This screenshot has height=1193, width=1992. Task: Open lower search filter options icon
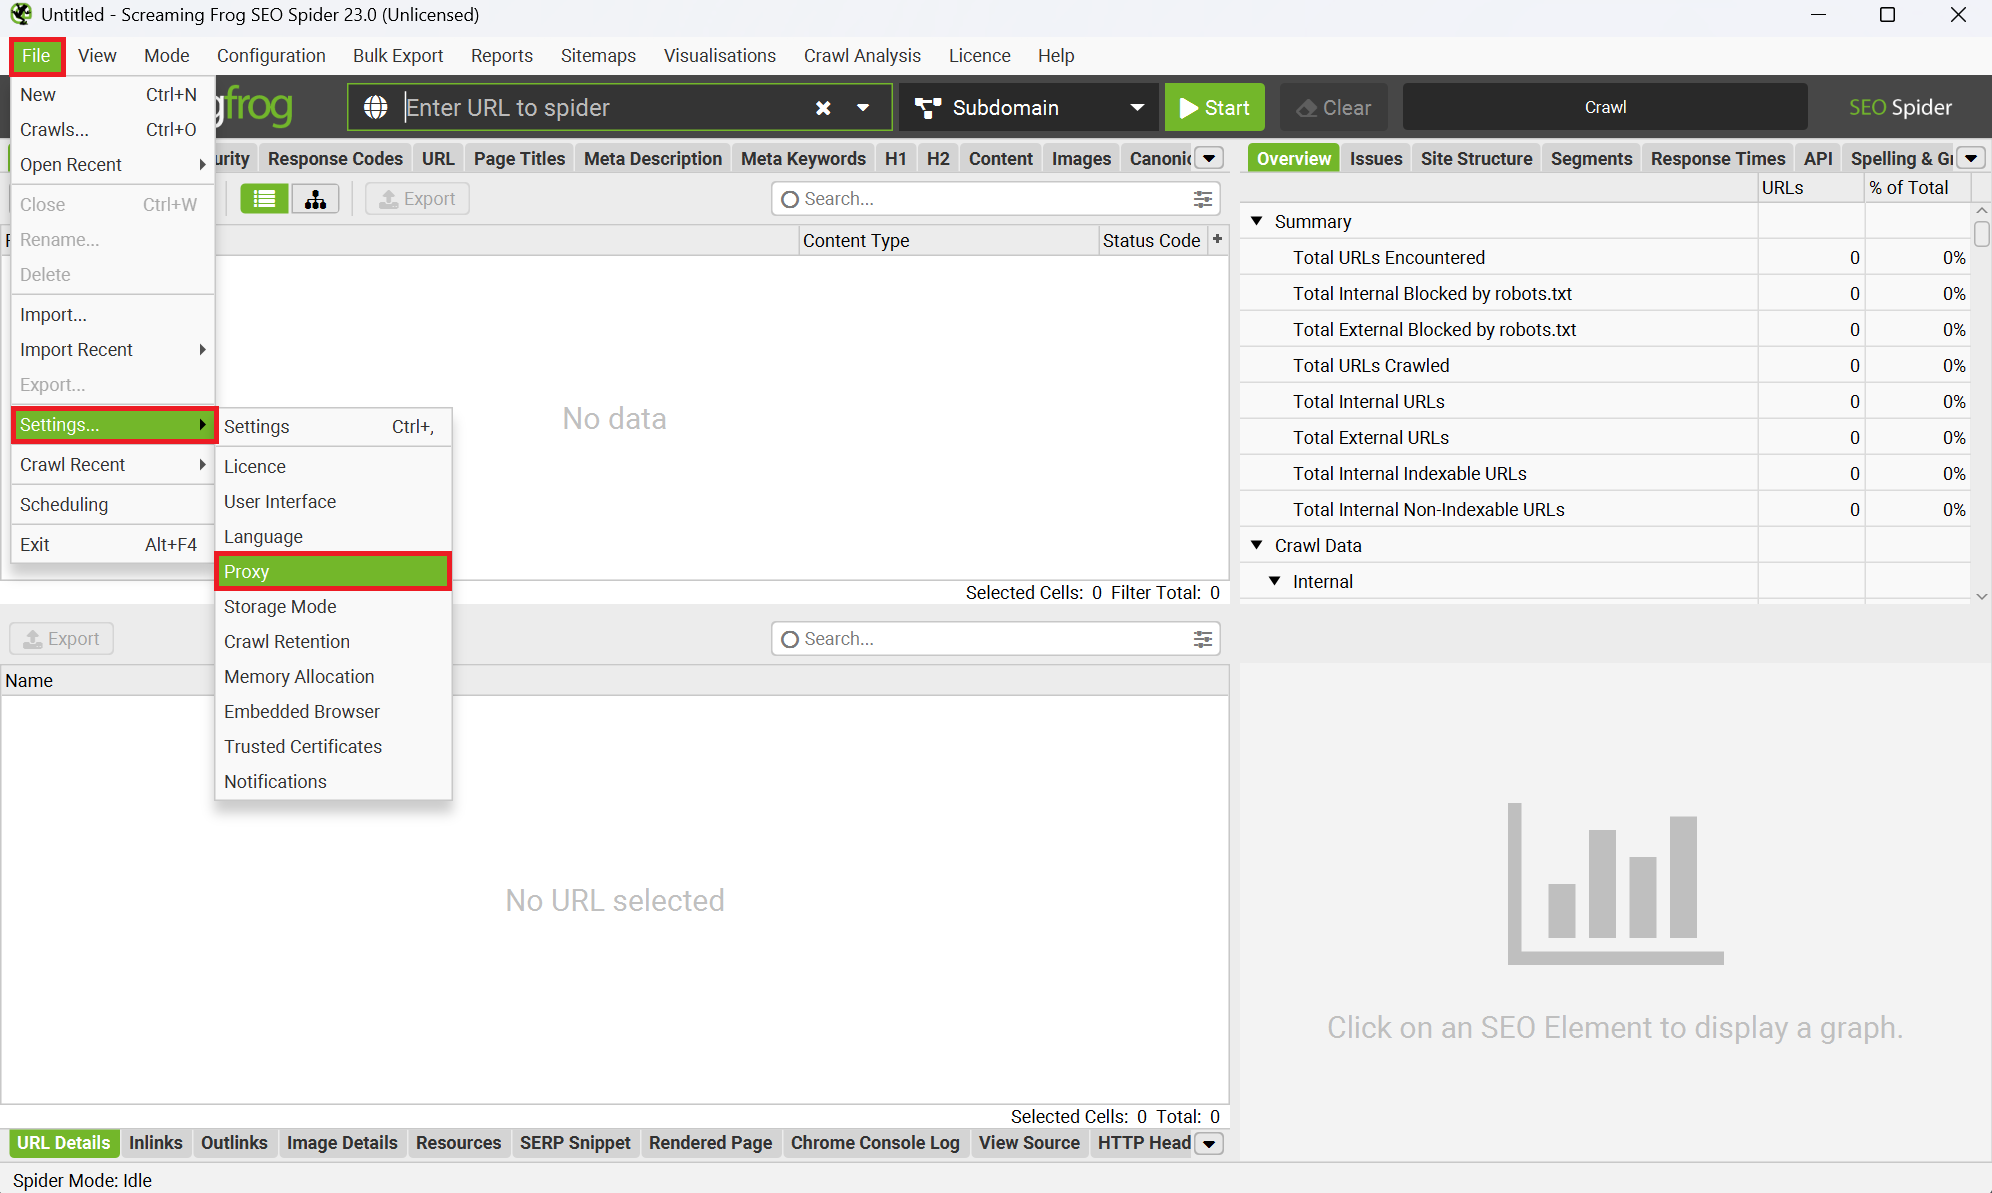tap(1203, 639)
